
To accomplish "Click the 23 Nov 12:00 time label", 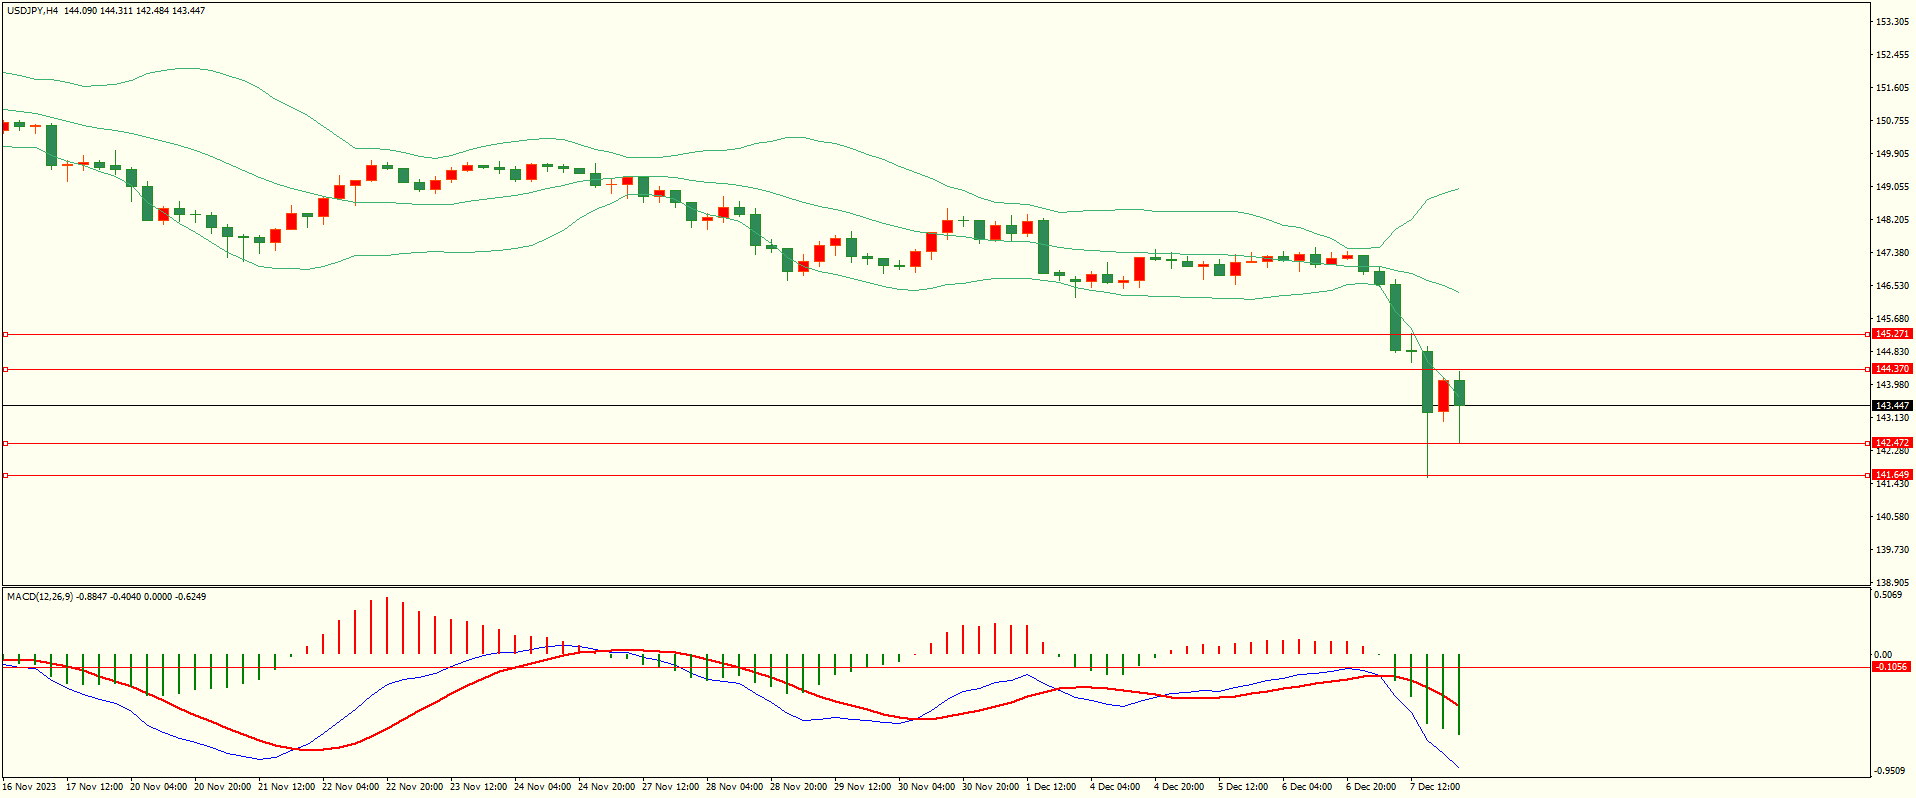I will 478,787.
